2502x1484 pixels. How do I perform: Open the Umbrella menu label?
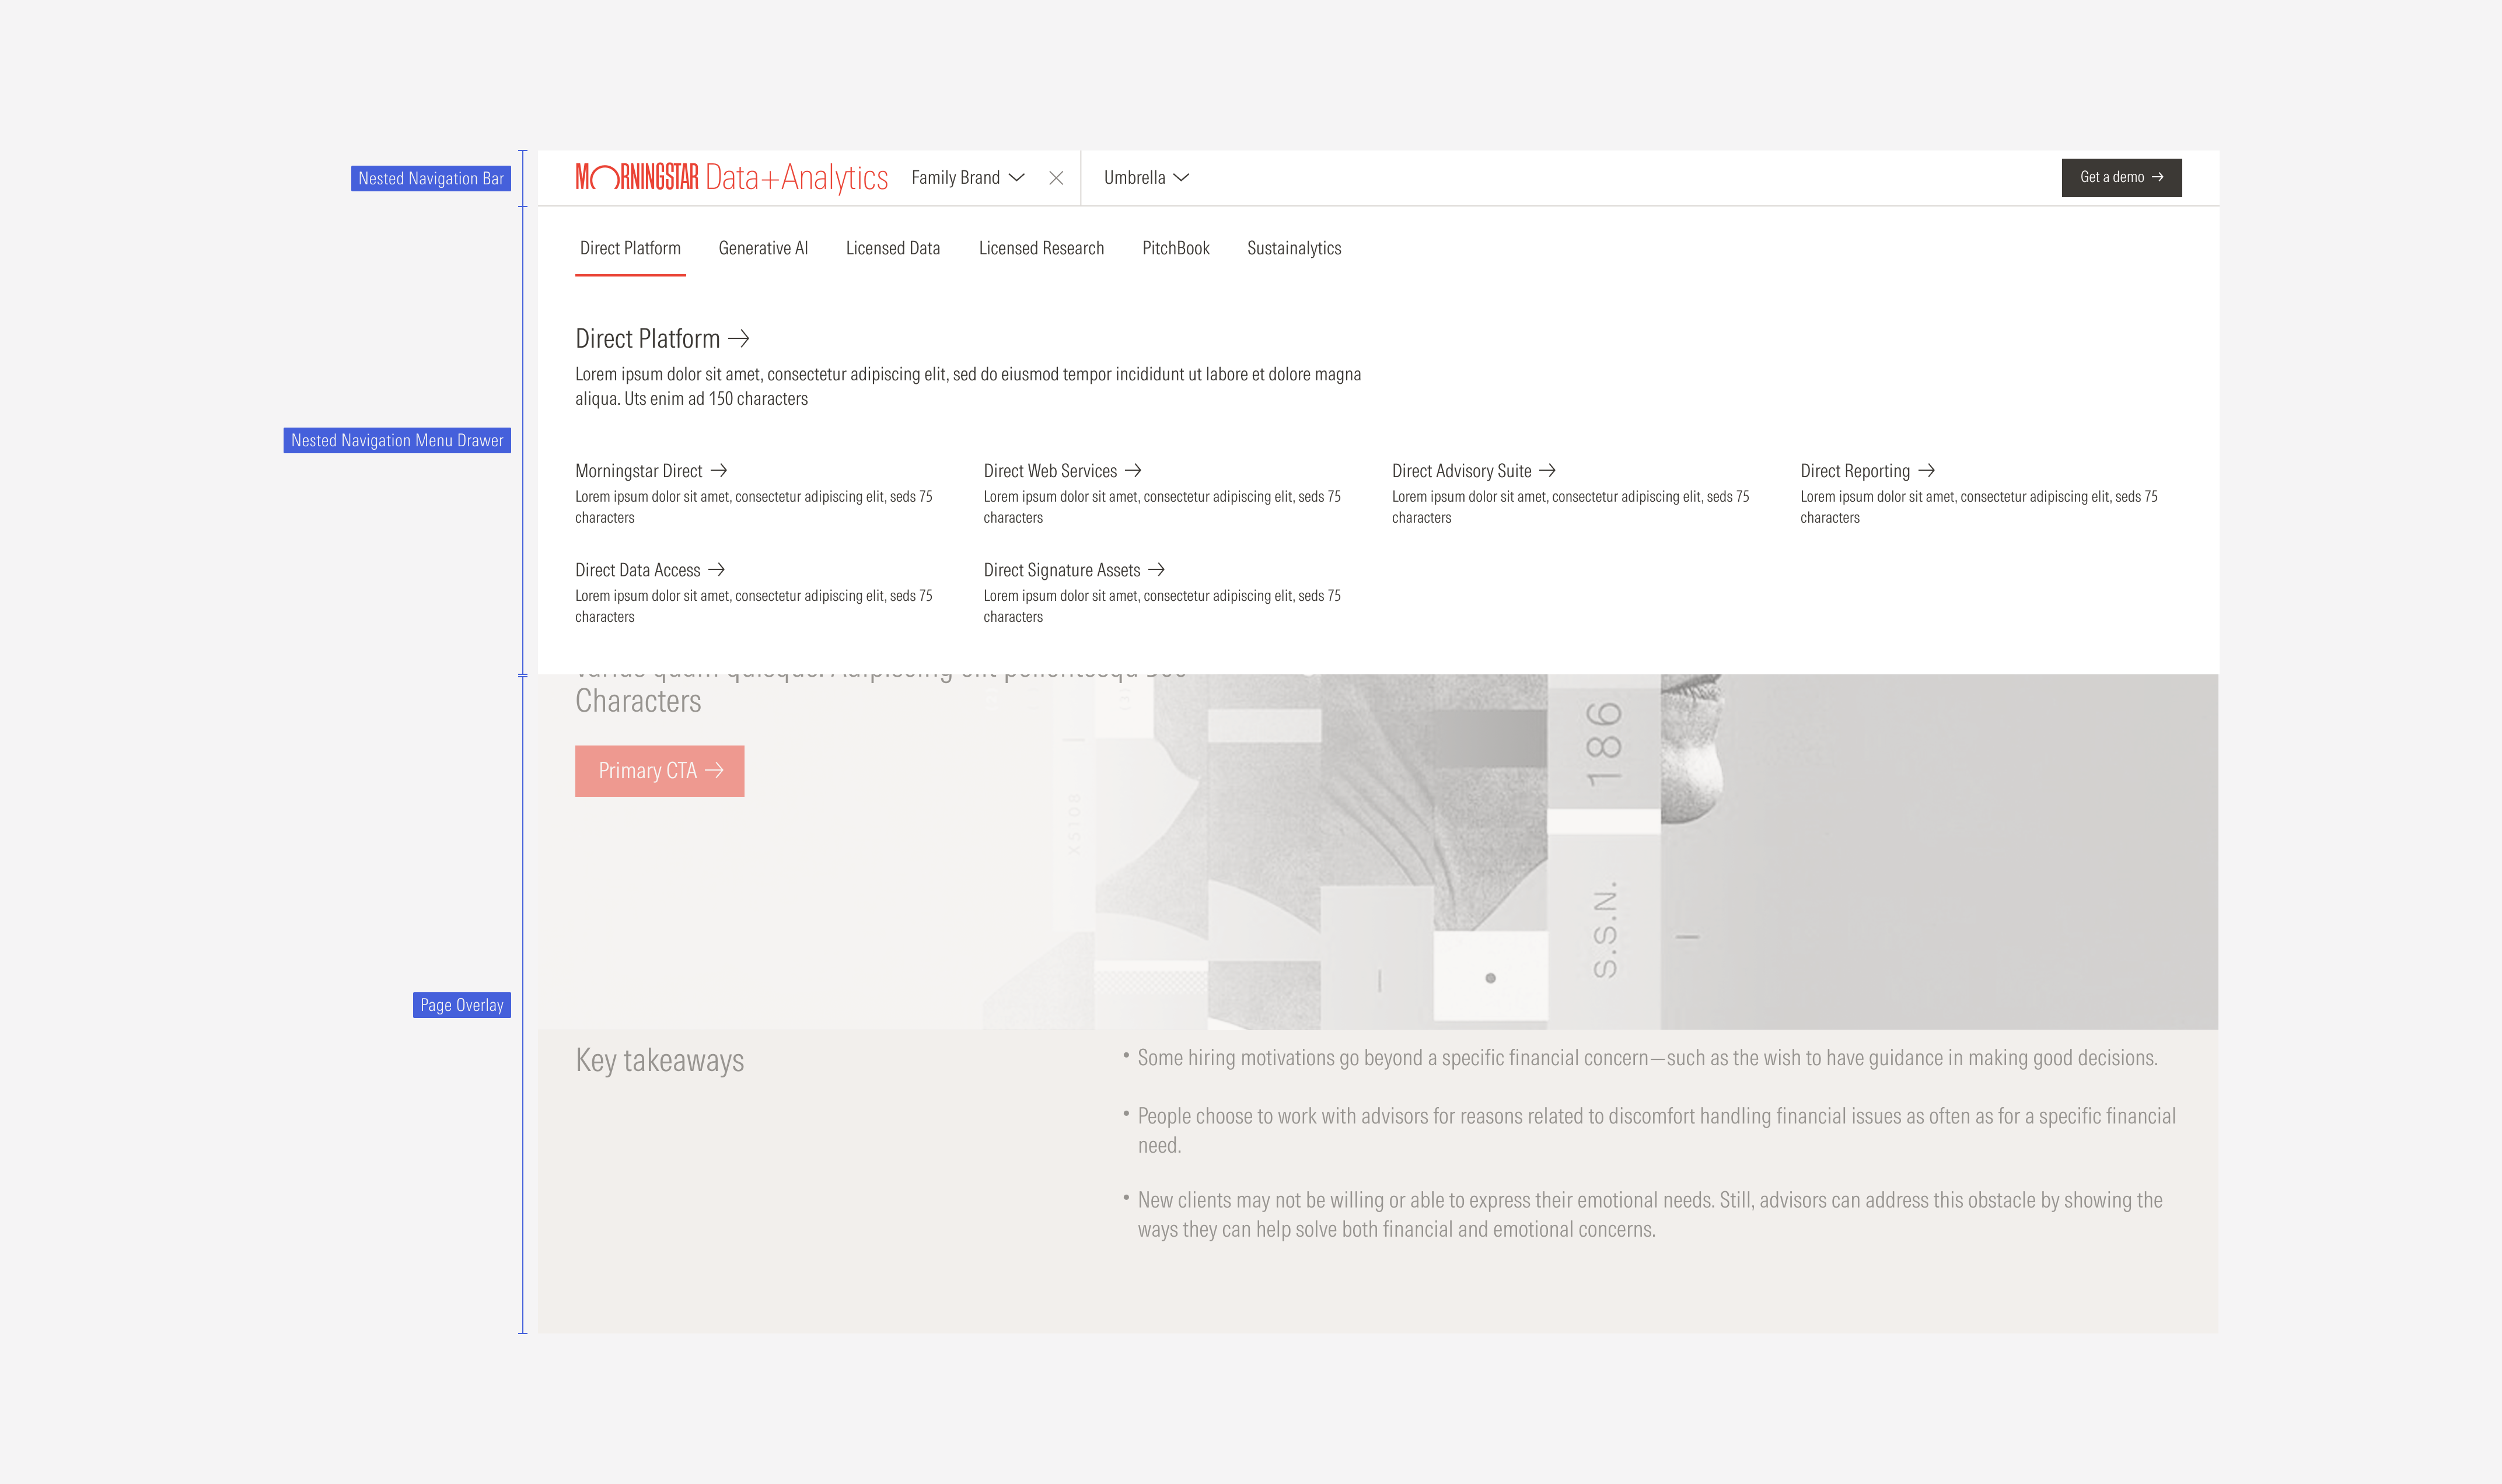click(x=1134, y=177)
